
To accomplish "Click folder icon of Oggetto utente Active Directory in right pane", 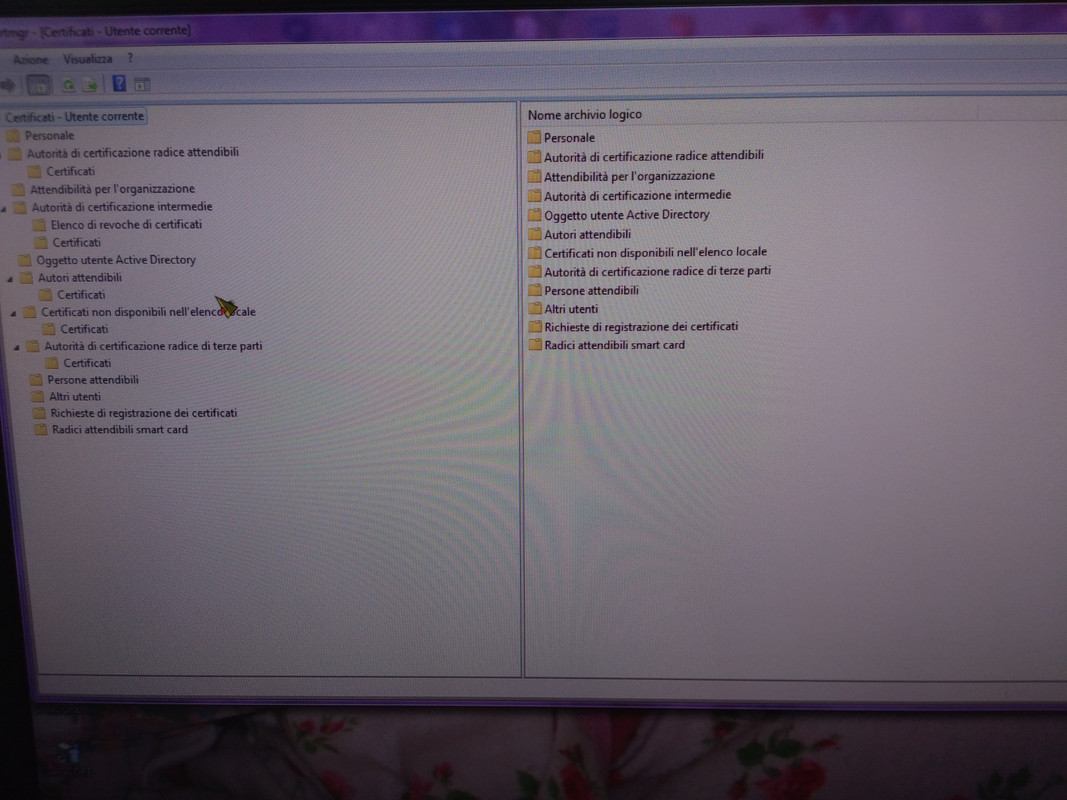I will (535, 215).
